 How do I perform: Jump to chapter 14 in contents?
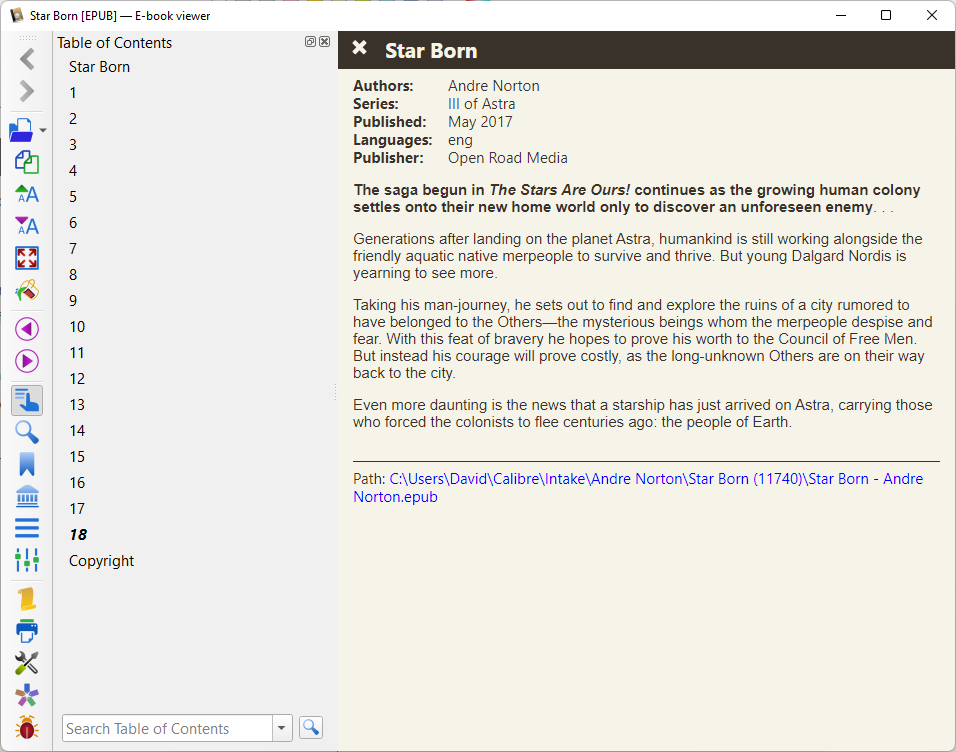coord(77,431)
